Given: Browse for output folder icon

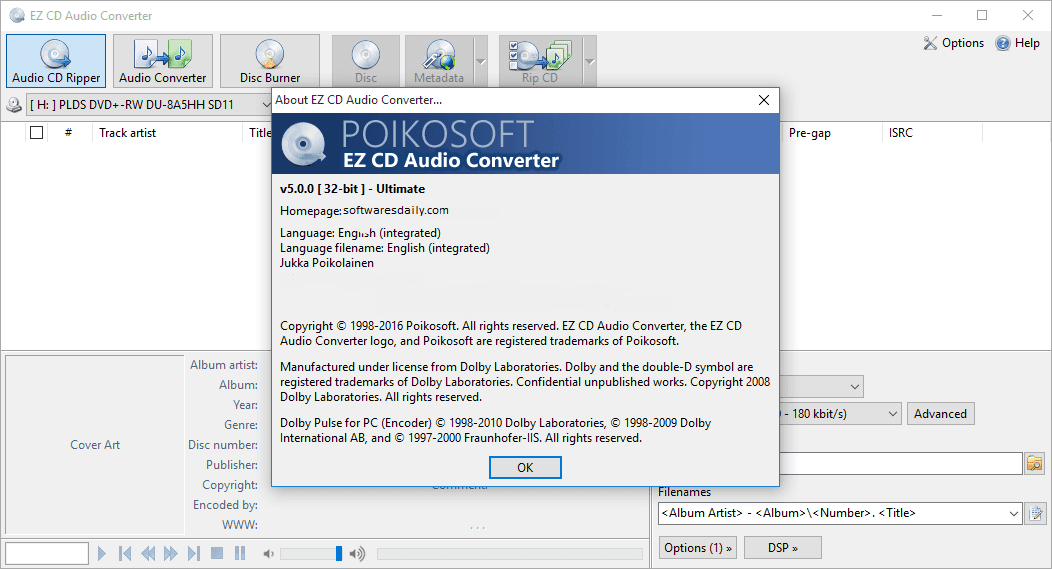Looking at the screenshot, I should coord(1035,464).
